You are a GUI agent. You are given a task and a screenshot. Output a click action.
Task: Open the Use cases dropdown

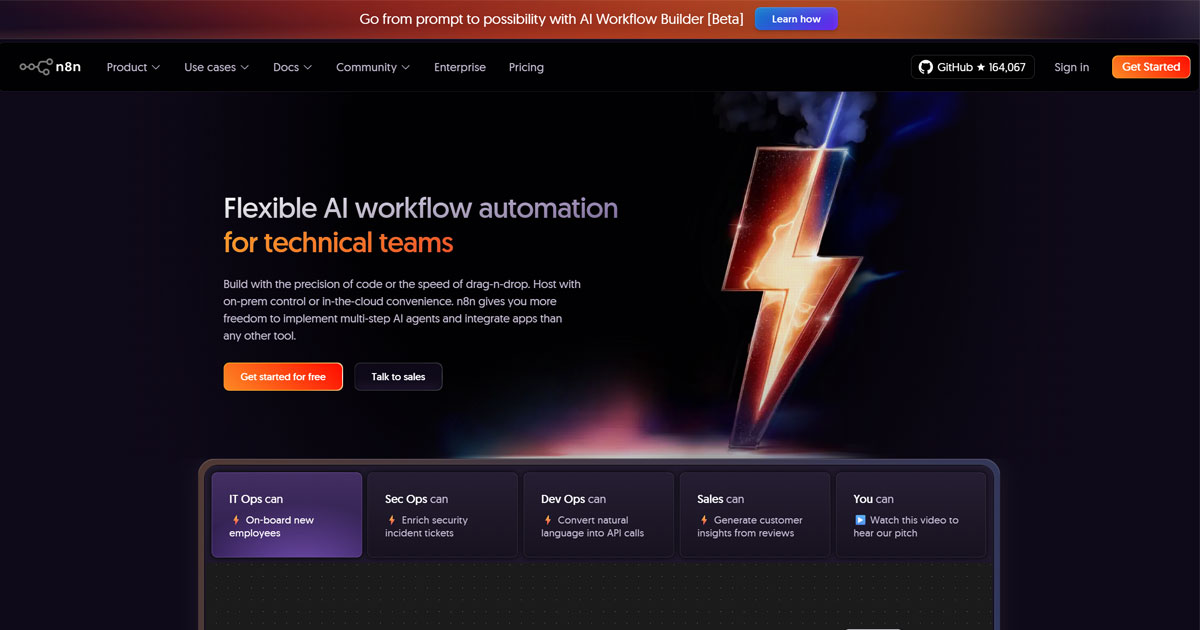(x=216, y=67)
